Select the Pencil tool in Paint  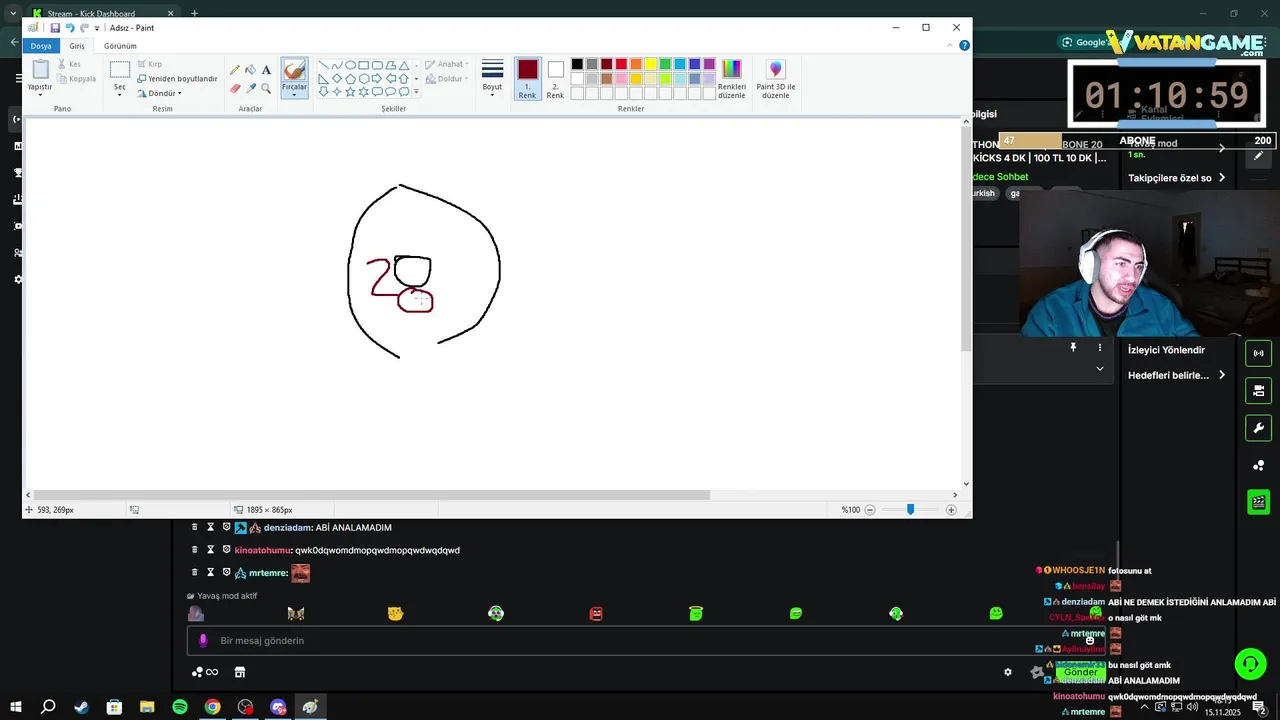pos(235,70)
